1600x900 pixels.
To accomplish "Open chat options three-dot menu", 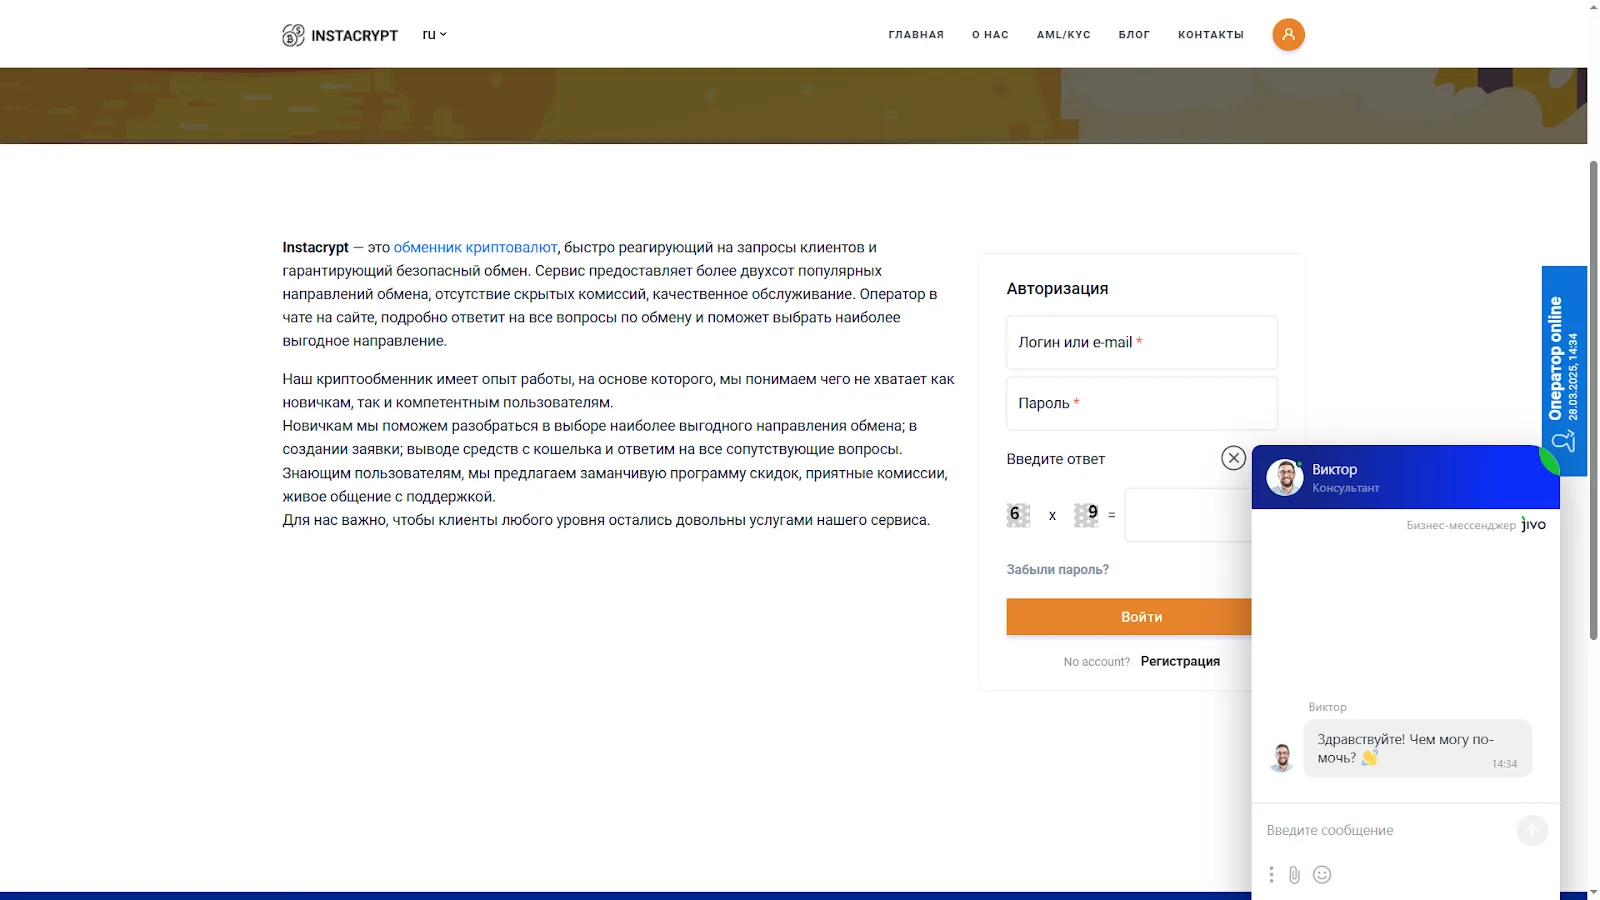I will [1271, 875].
